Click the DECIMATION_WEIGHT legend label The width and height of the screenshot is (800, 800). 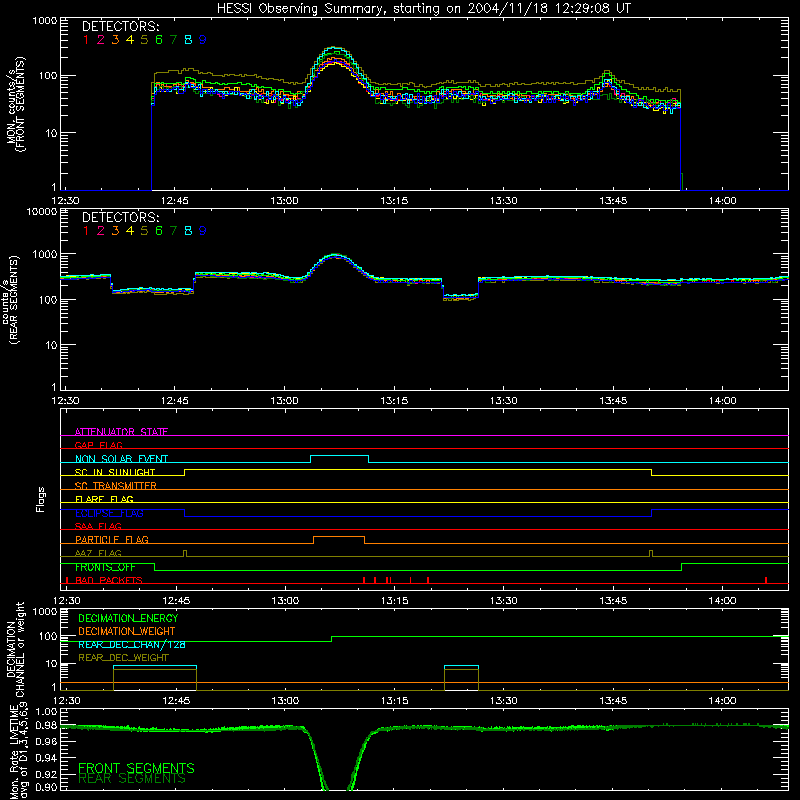pos(127,631)
